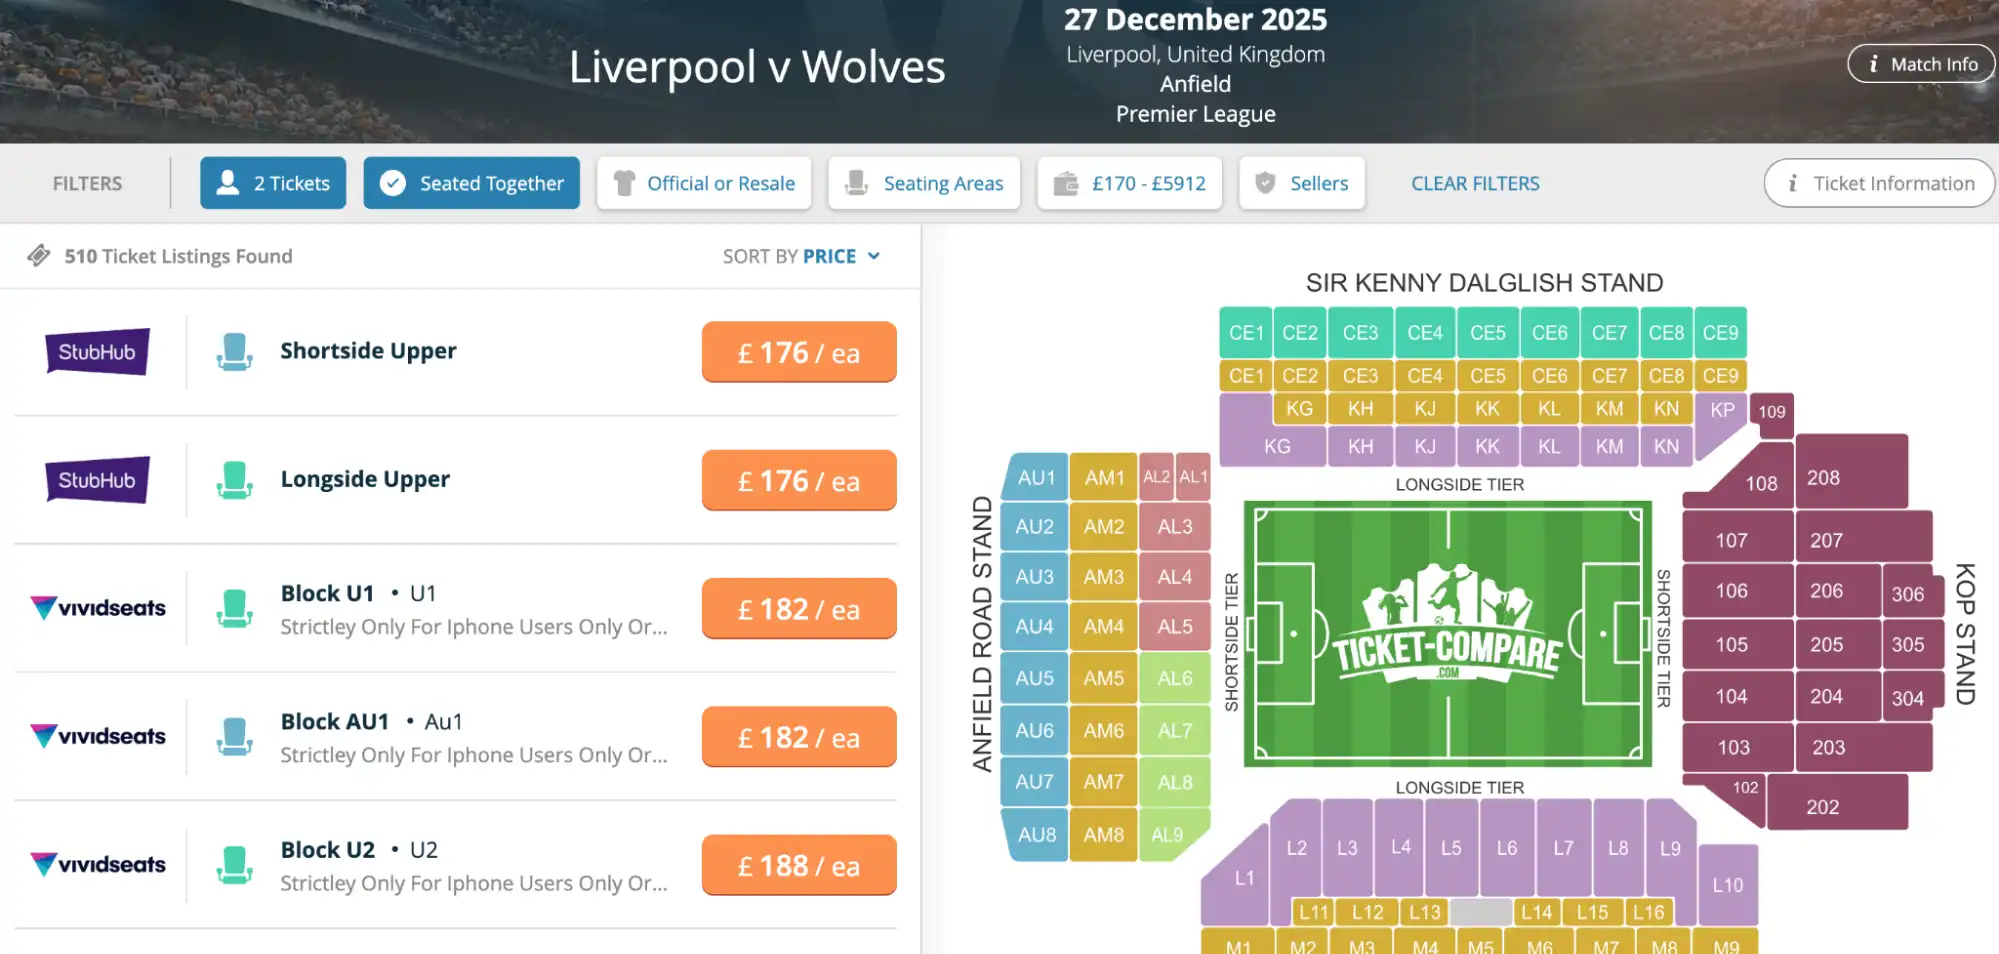Select block CE5 on the stadium map
Viewport: 1999px width, 954px height.
coord(1487,331)
